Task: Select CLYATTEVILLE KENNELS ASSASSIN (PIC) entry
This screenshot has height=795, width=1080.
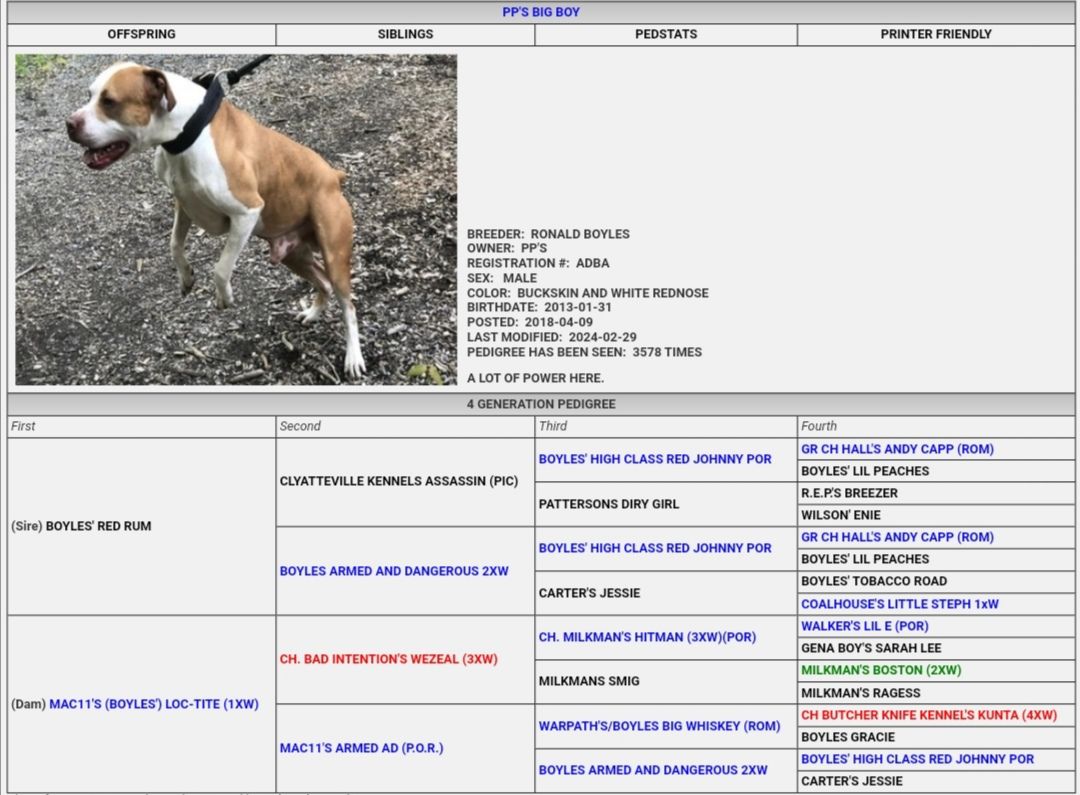Action: coord(399,482)
